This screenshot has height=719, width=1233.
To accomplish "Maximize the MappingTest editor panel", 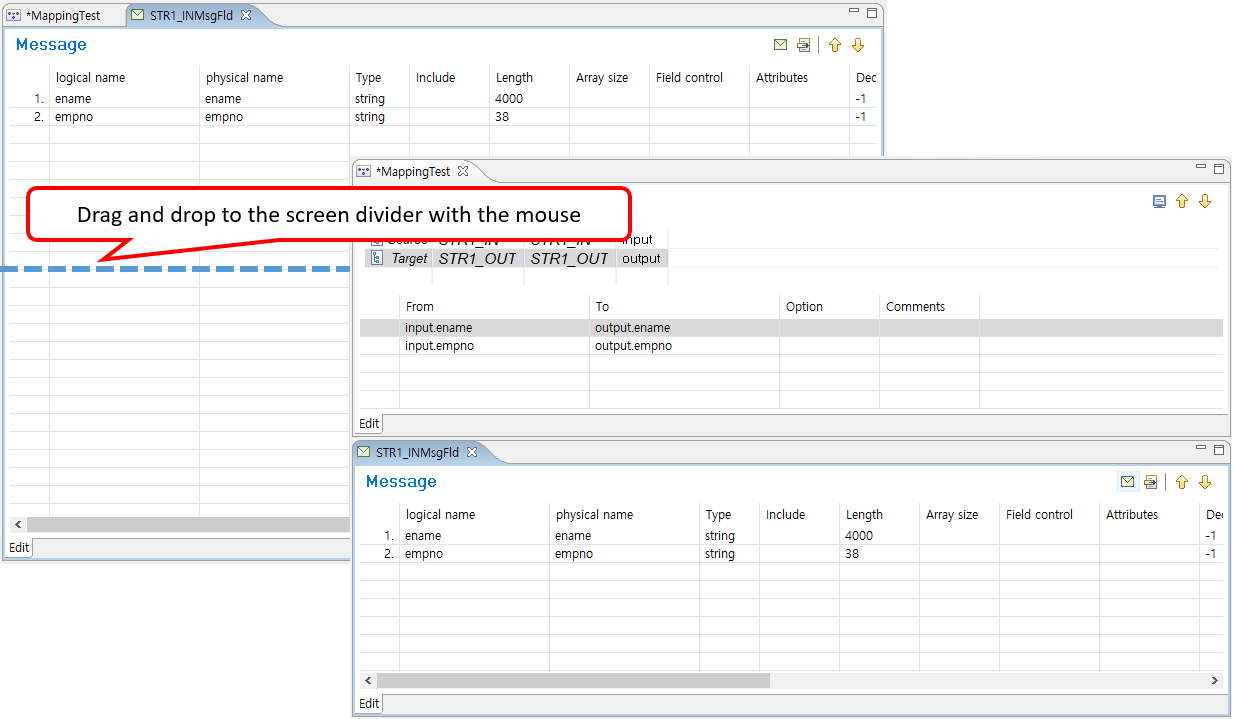I will coord(1218,169).
